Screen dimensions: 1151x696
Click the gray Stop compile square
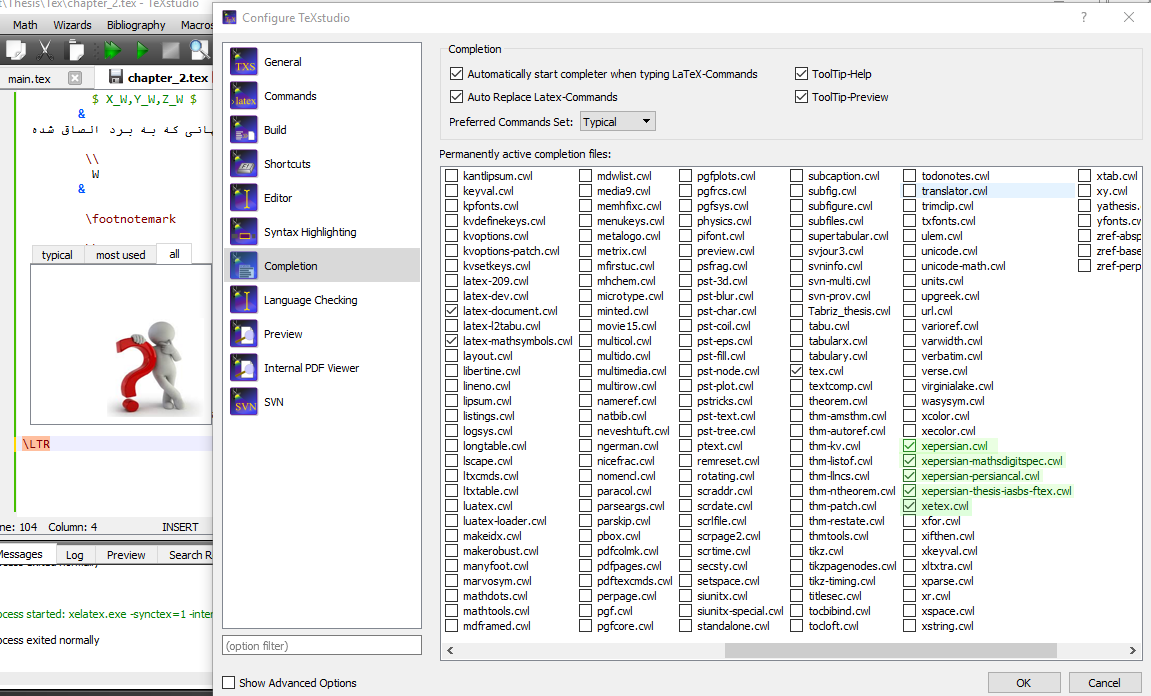pos(170,50)
